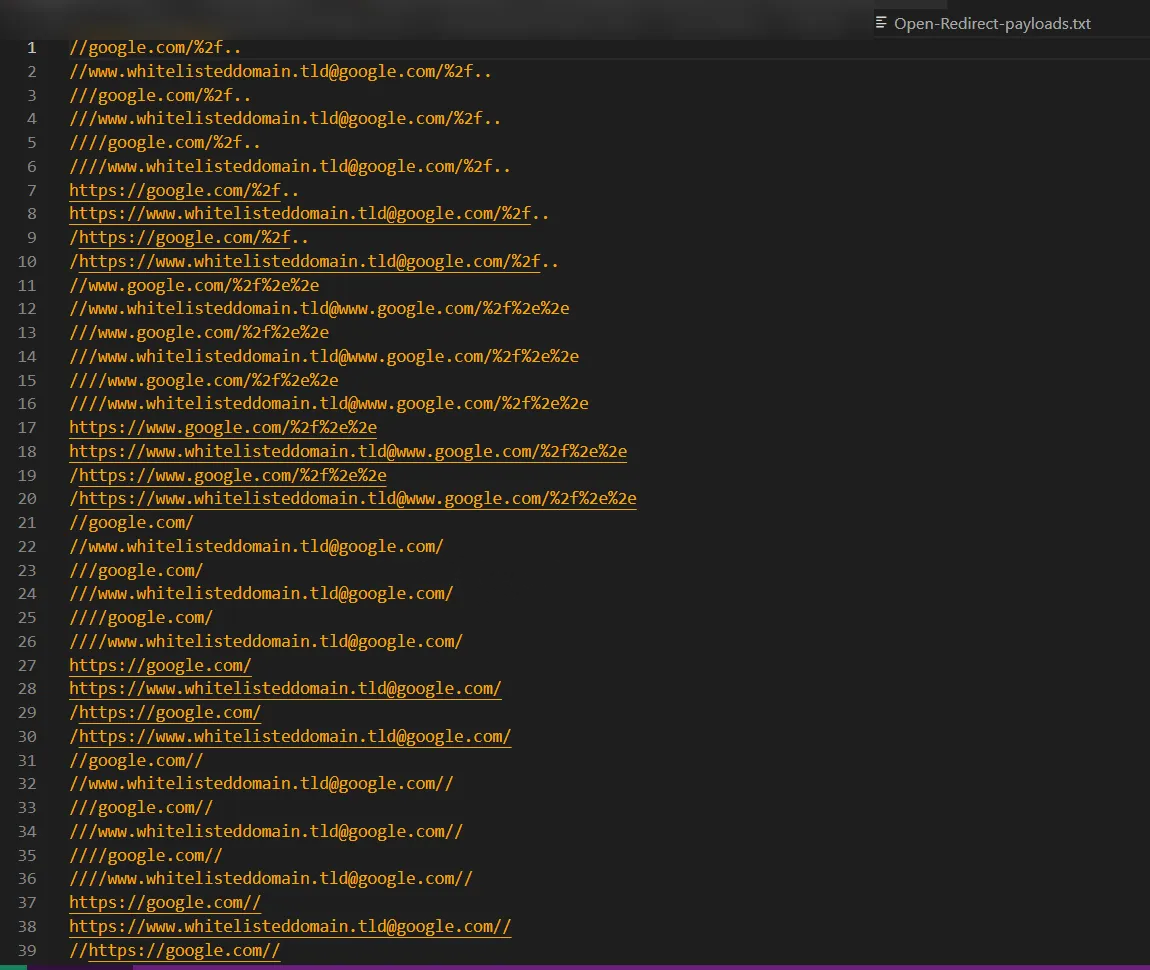Click line 31 text //google.com//
The width and height of the screenshot is (1150, 970).
pos(136,761)
